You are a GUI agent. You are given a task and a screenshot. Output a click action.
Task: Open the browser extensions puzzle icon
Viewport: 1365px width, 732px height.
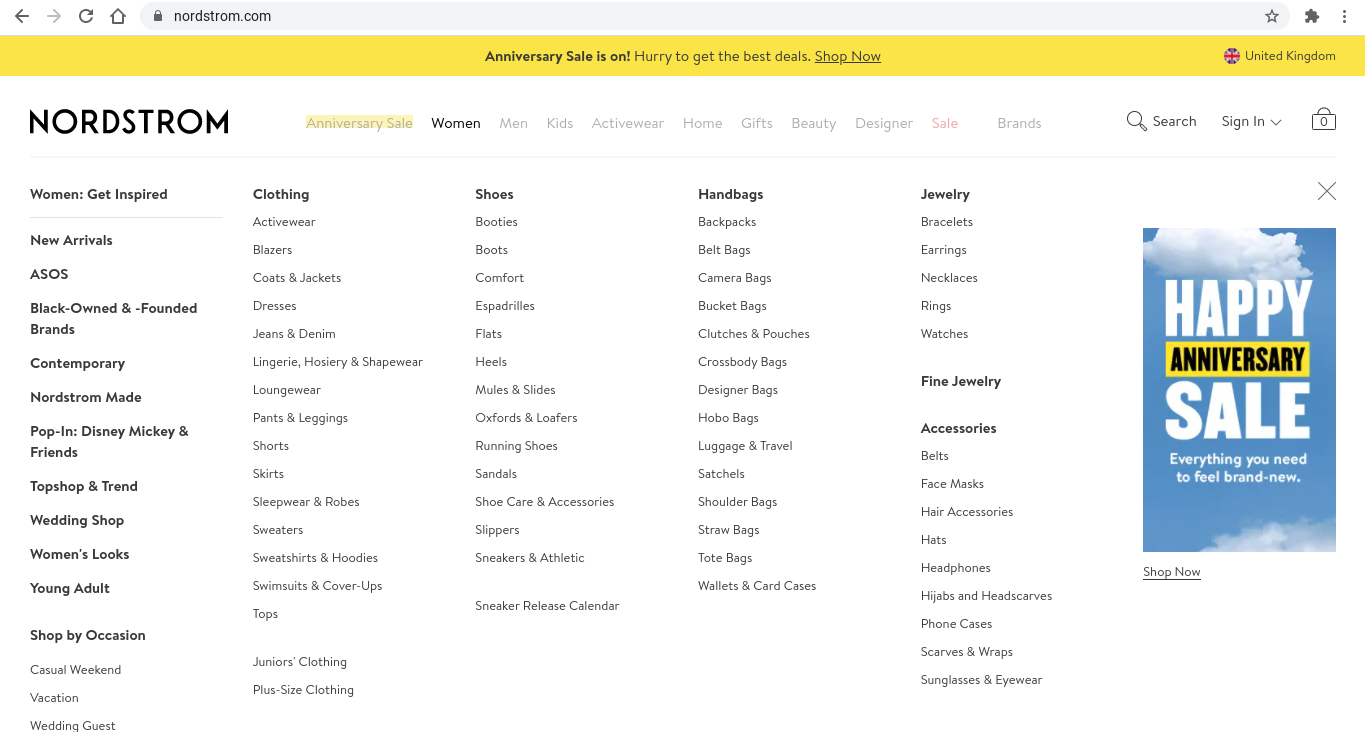point(1312,16)
